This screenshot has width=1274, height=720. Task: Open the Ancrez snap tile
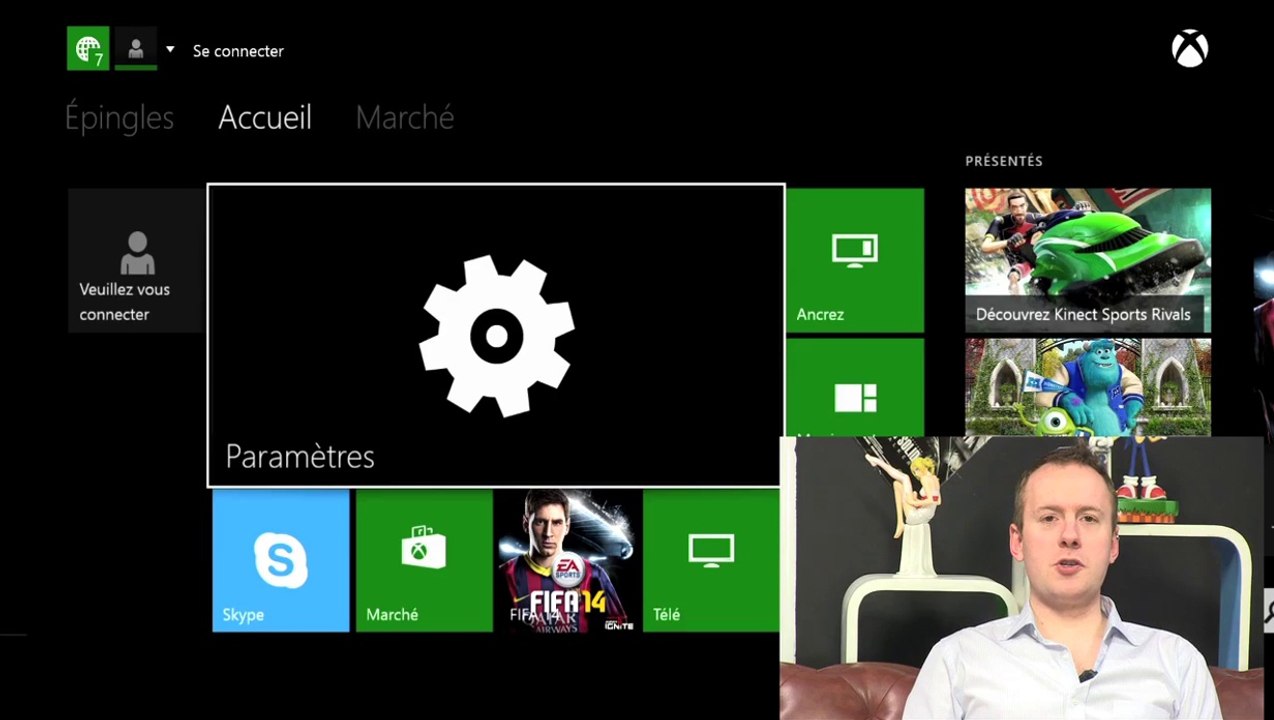pyautogui.click(x=855, y=260)
